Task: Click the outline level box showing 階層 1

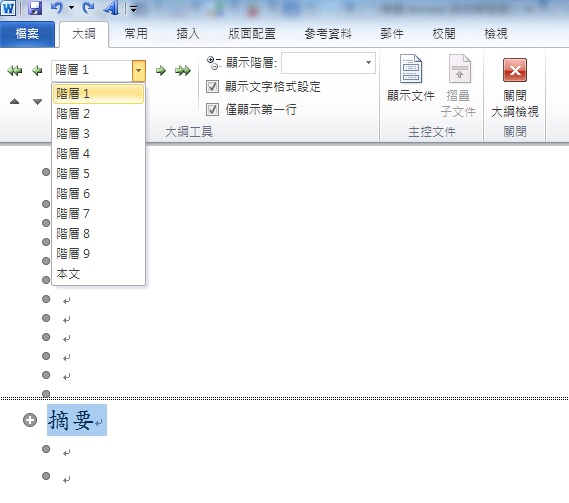Action: [x=92, y=71]
